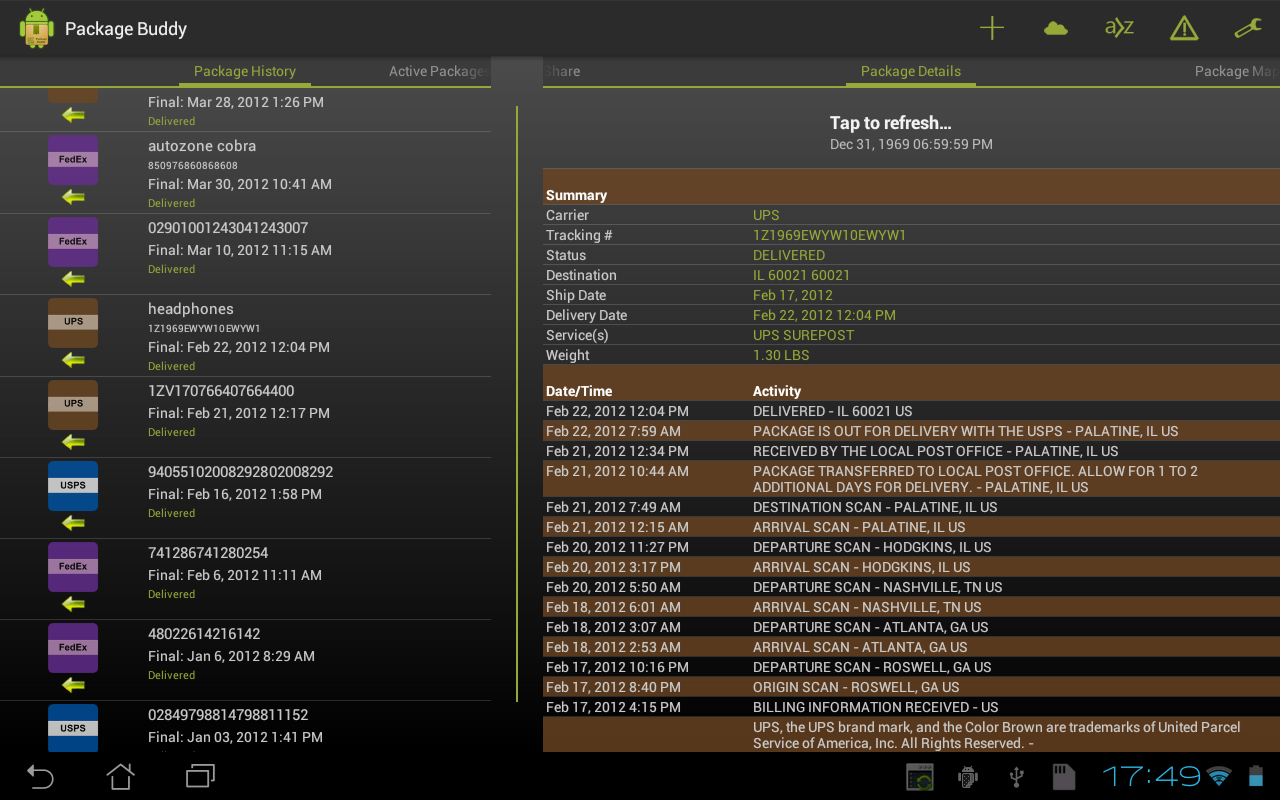Tap the ORIGIN SCAN - ROSWELL activity row
The height and width of the screenshot is (800, 1280).
click(911, 687)
